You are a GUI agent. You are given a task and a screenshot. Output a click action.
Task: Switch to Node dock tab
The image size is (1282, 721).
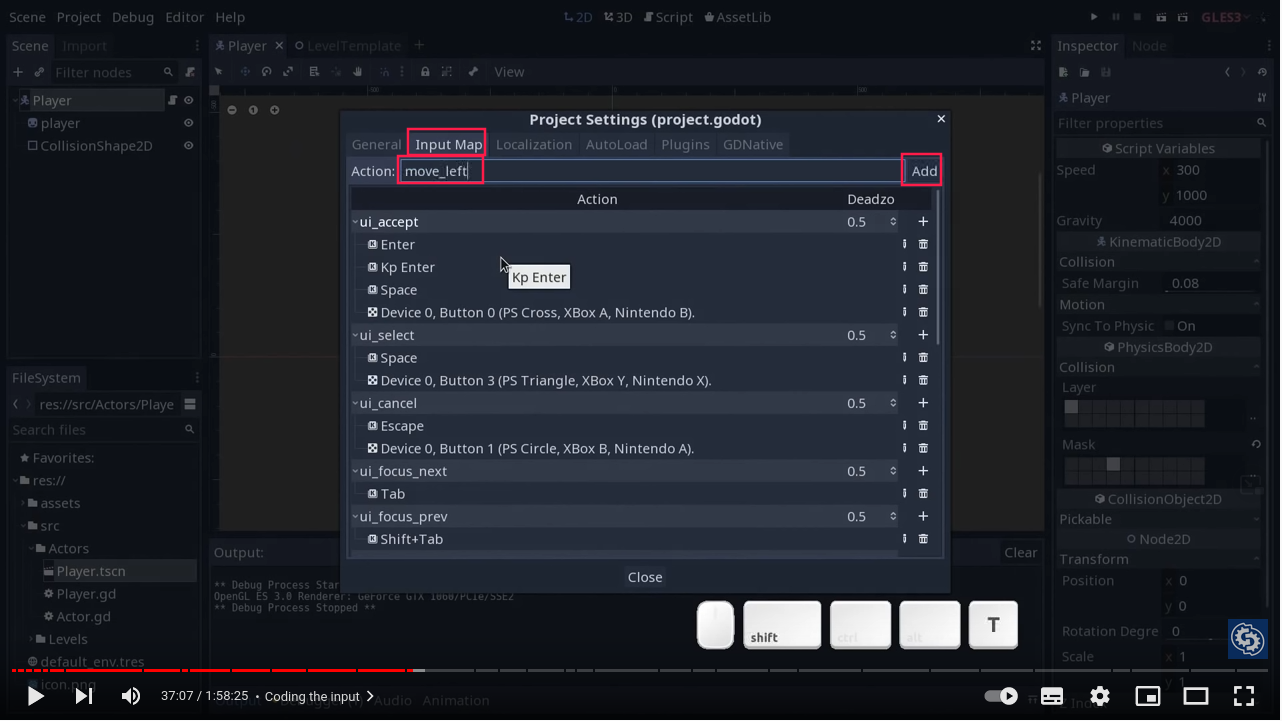pos(1149,46)
